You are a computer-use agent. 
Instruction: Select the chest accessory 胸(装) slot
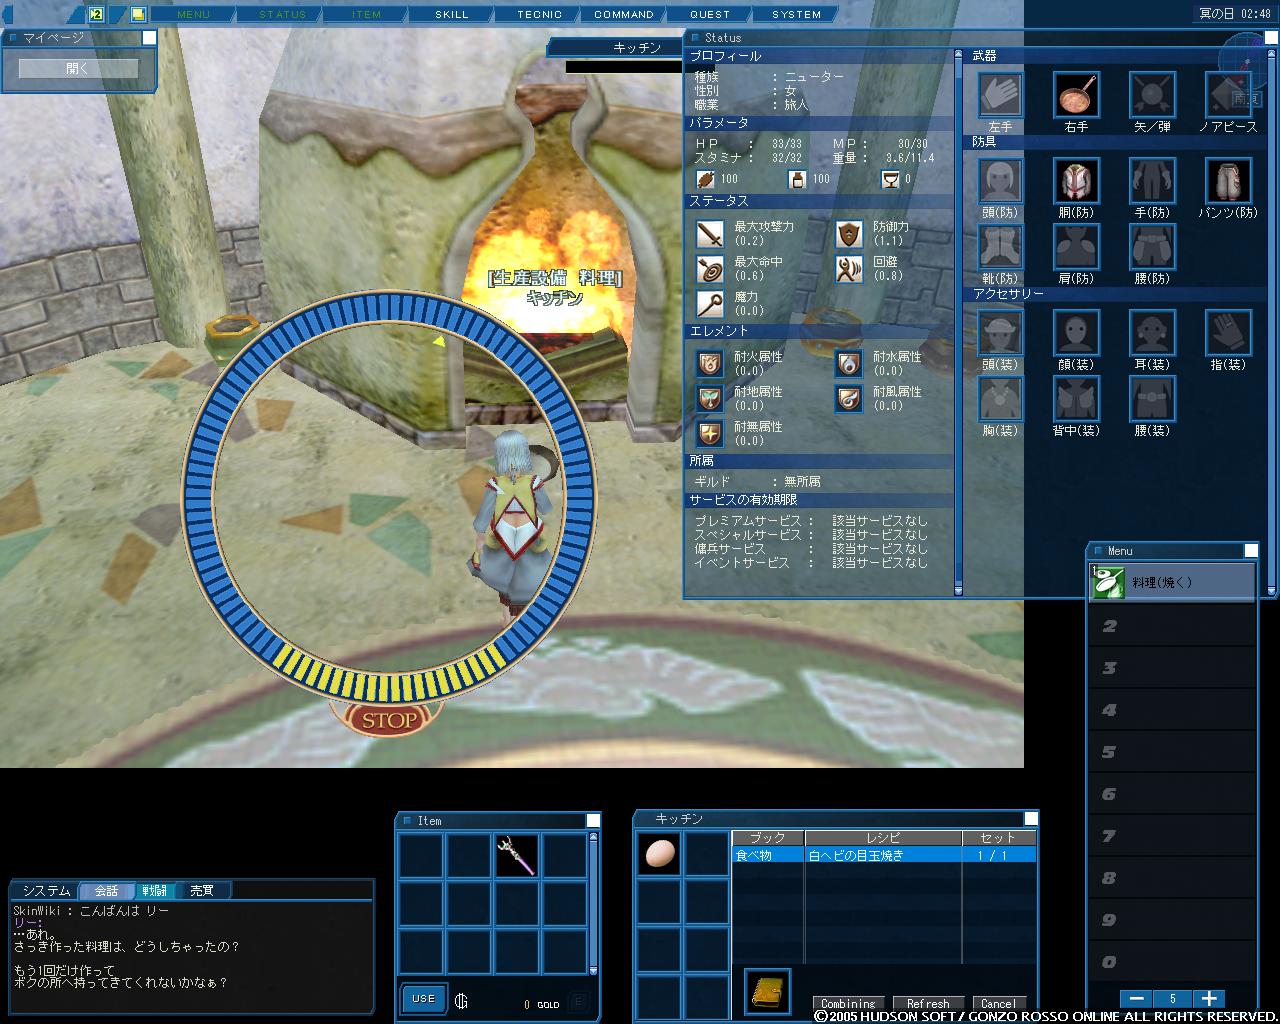pyautogui.click(x=1000, y=399)
